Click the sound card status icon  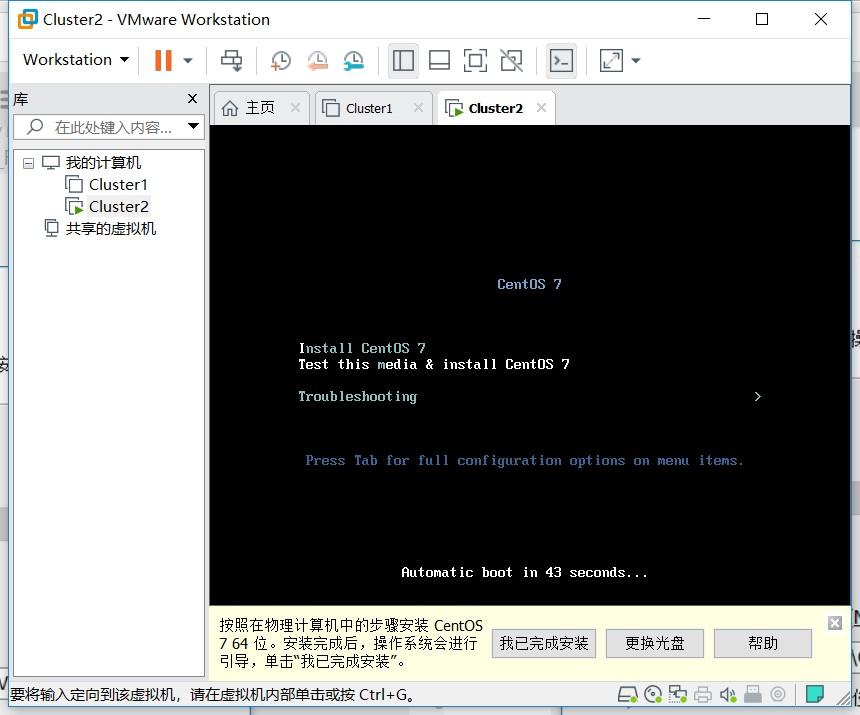[x=728, y=695]
